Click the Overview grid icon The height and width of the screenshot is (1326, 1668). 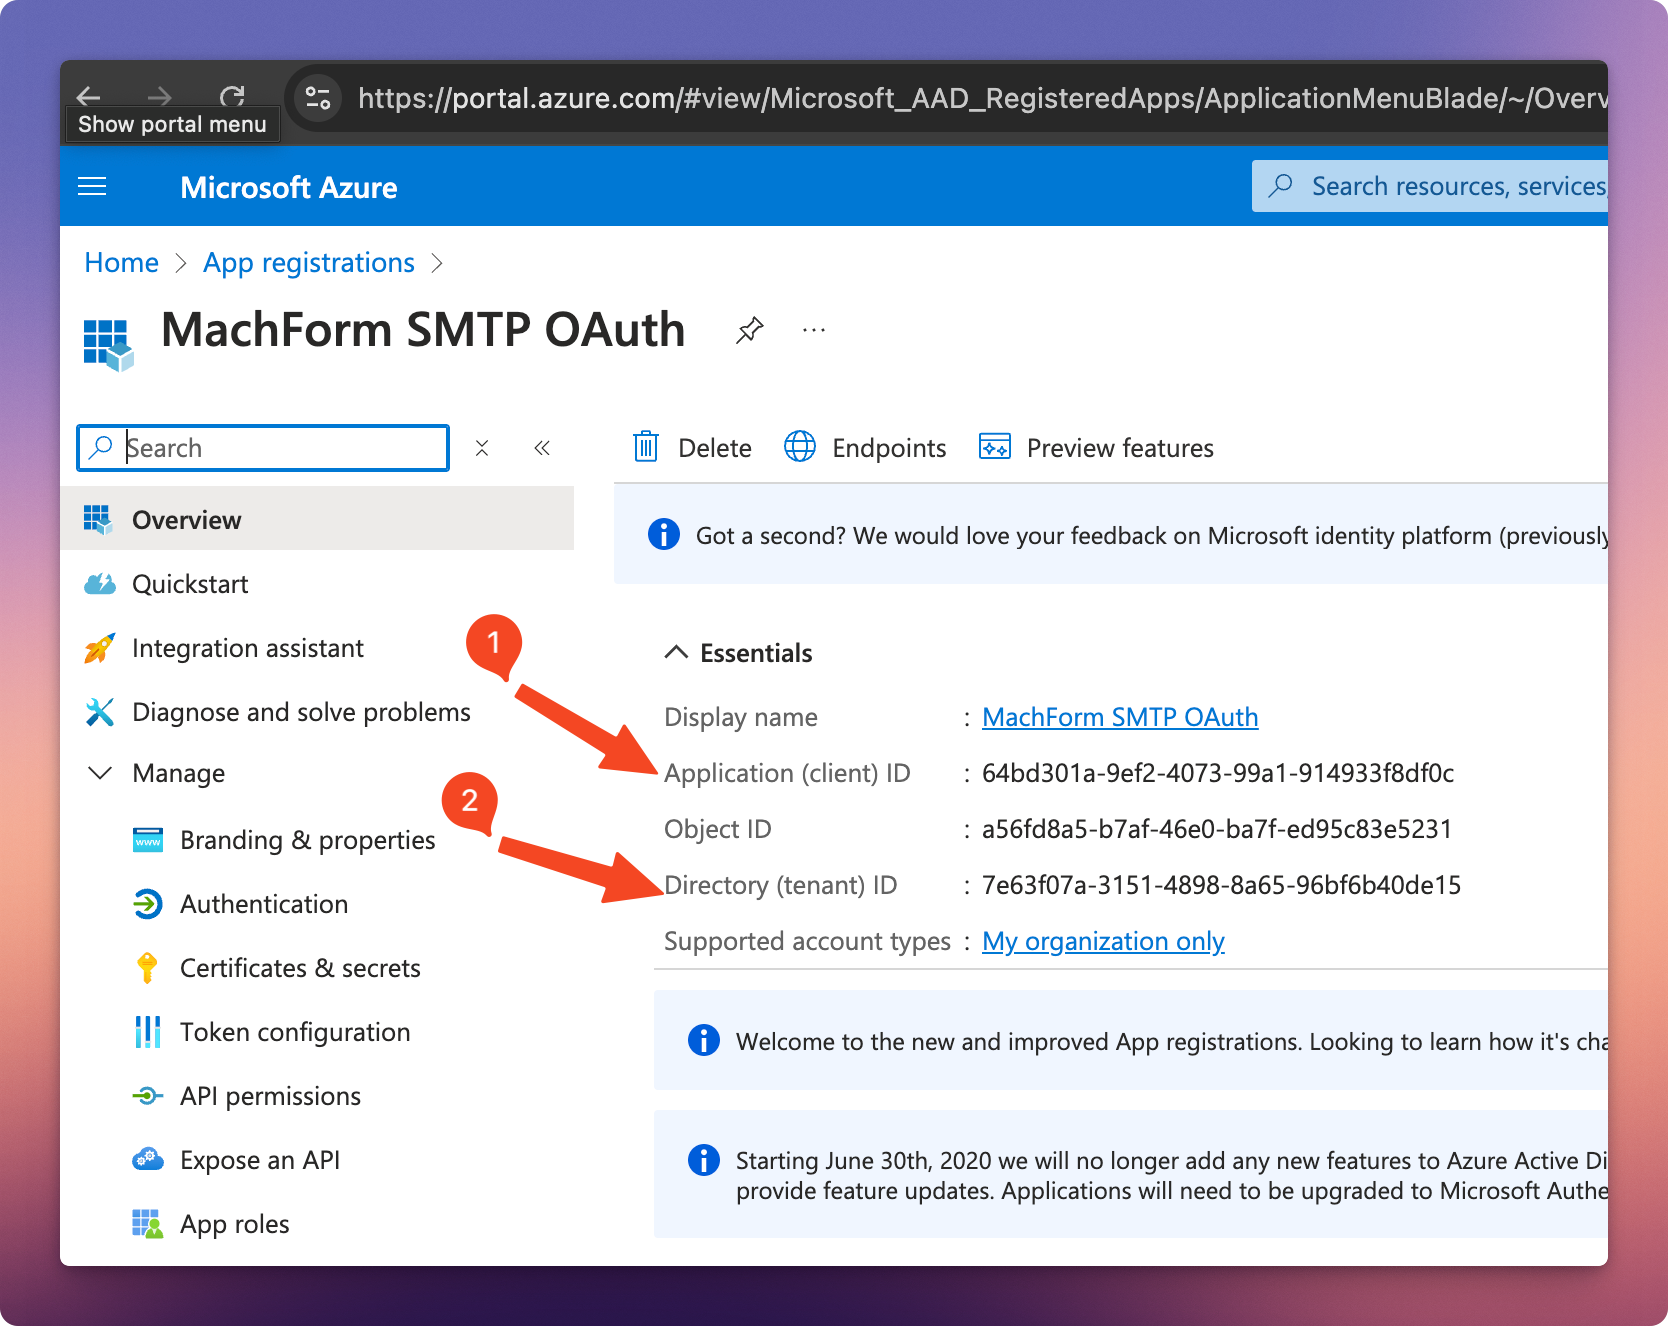[x=98, y=520]
